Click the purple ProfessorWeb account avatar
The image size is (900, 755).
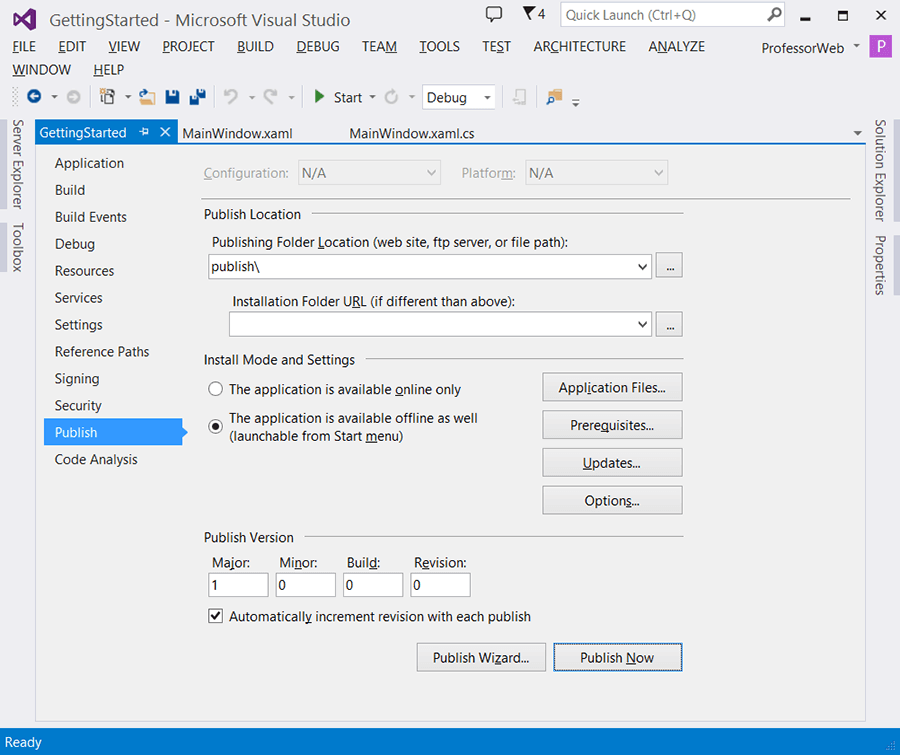(x=880, y=47)
